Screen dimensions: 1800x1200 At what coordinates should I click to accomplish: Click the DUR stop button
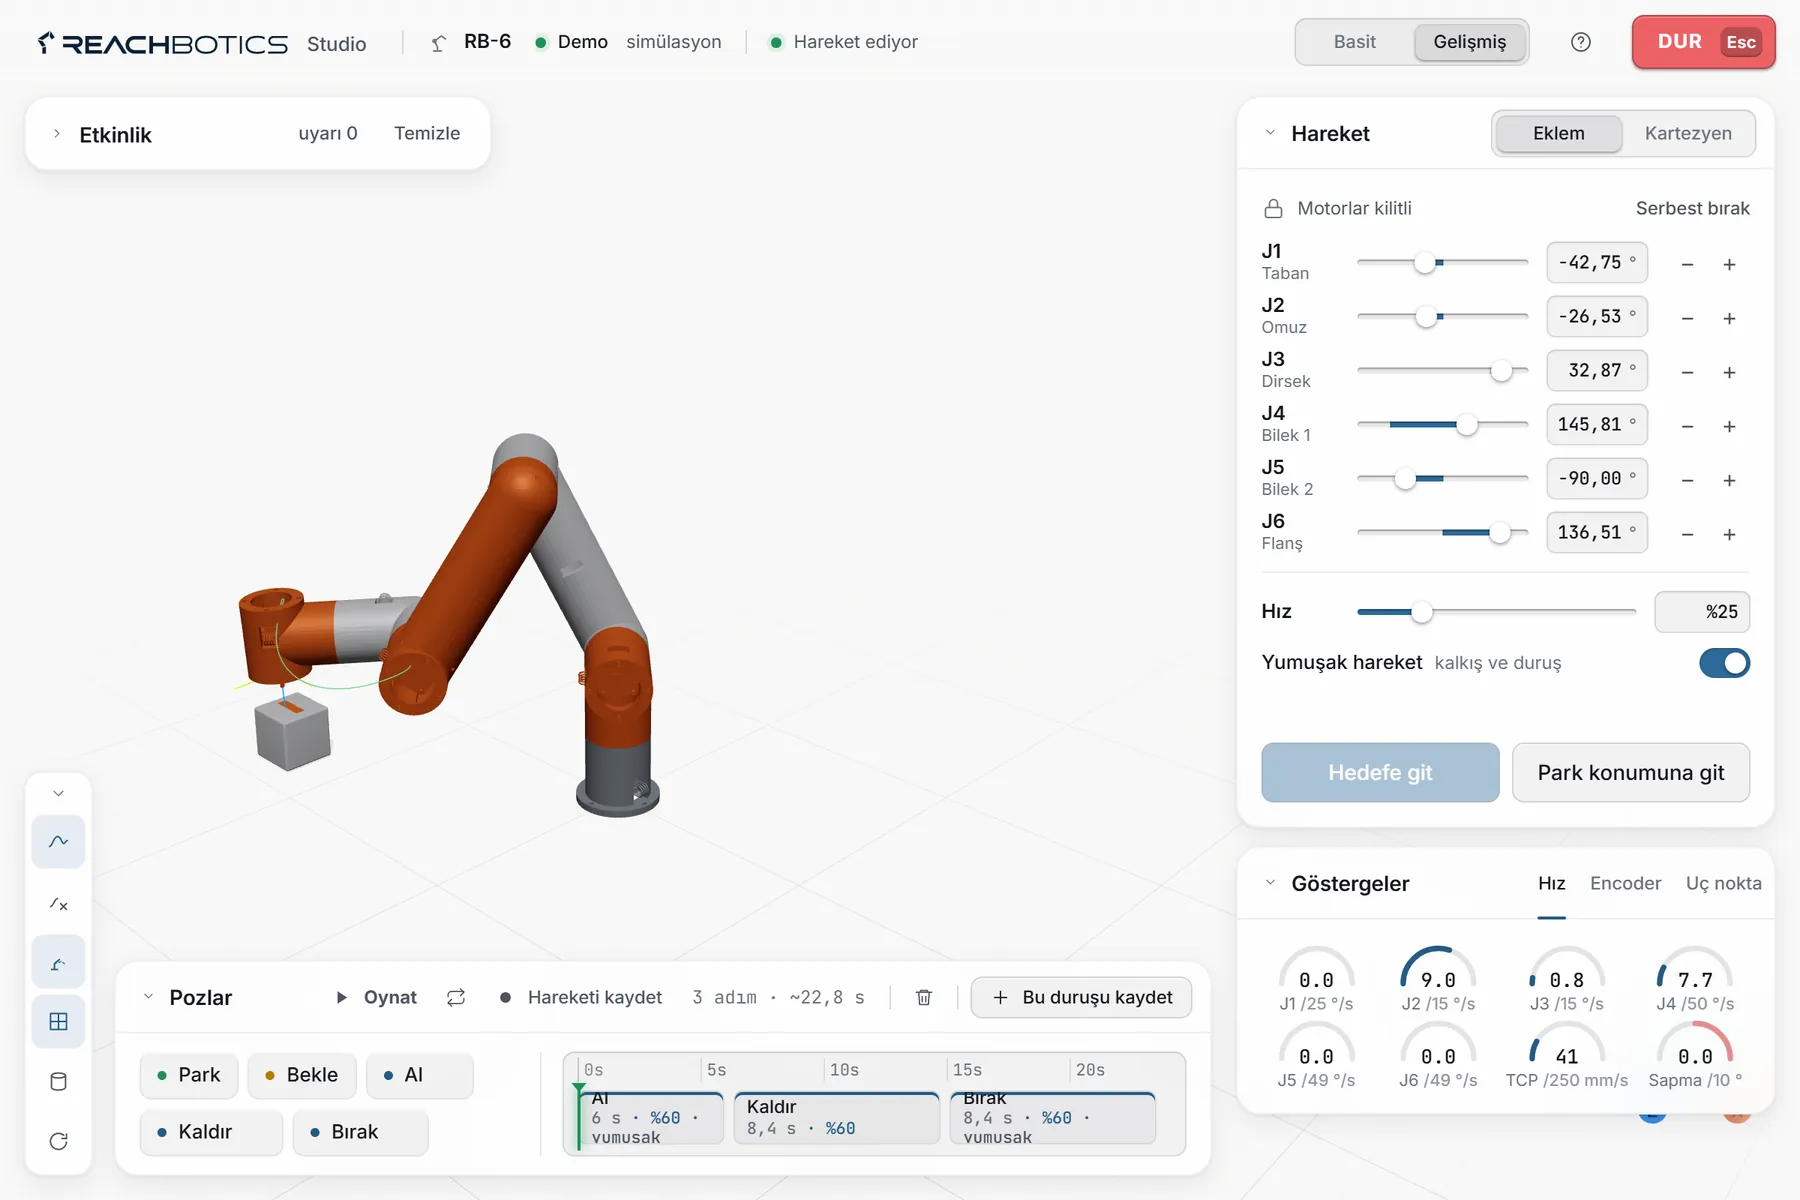coord(1703,42)
